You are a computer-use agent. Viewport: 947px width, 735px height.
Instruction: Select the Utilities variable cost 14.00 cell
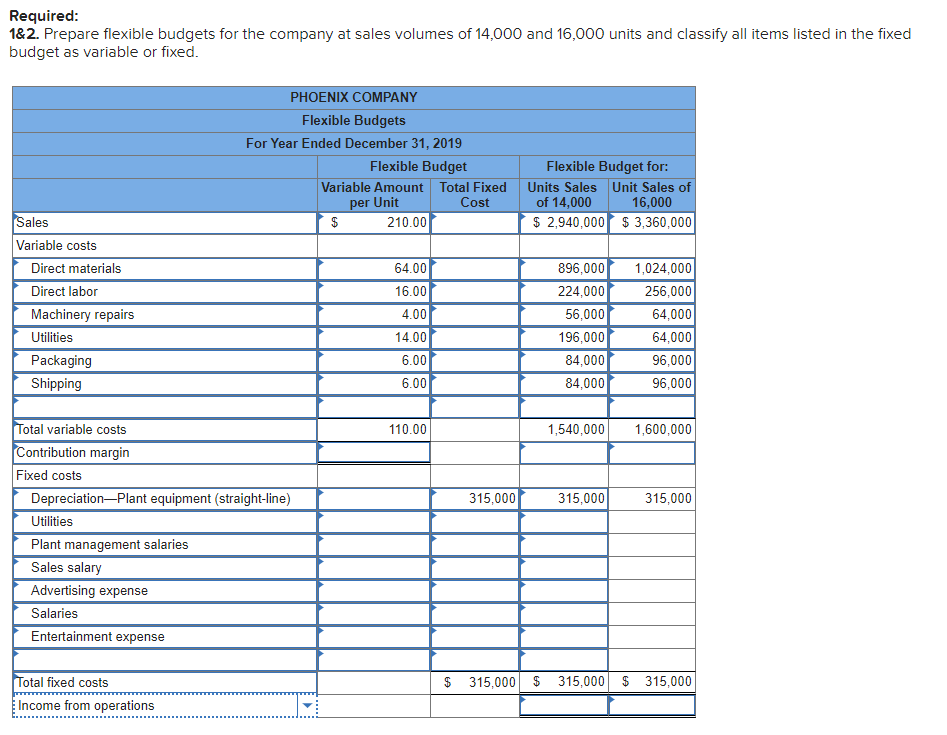pos(374,337)
